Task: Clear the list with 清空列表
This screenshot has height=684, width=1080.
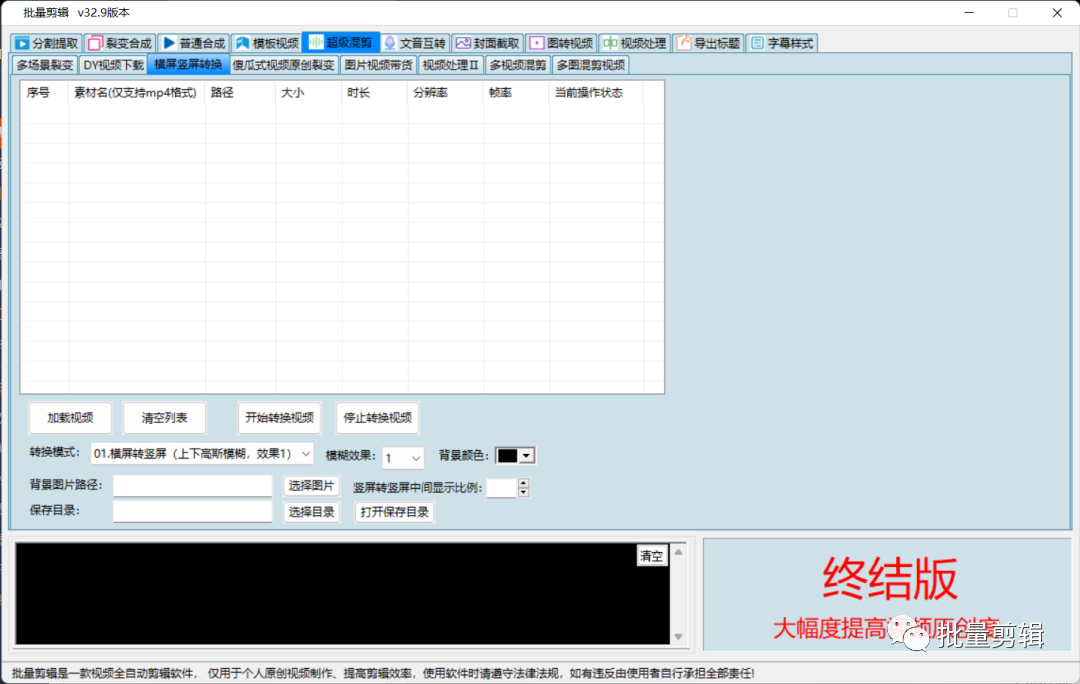Action: click(164, 417)
